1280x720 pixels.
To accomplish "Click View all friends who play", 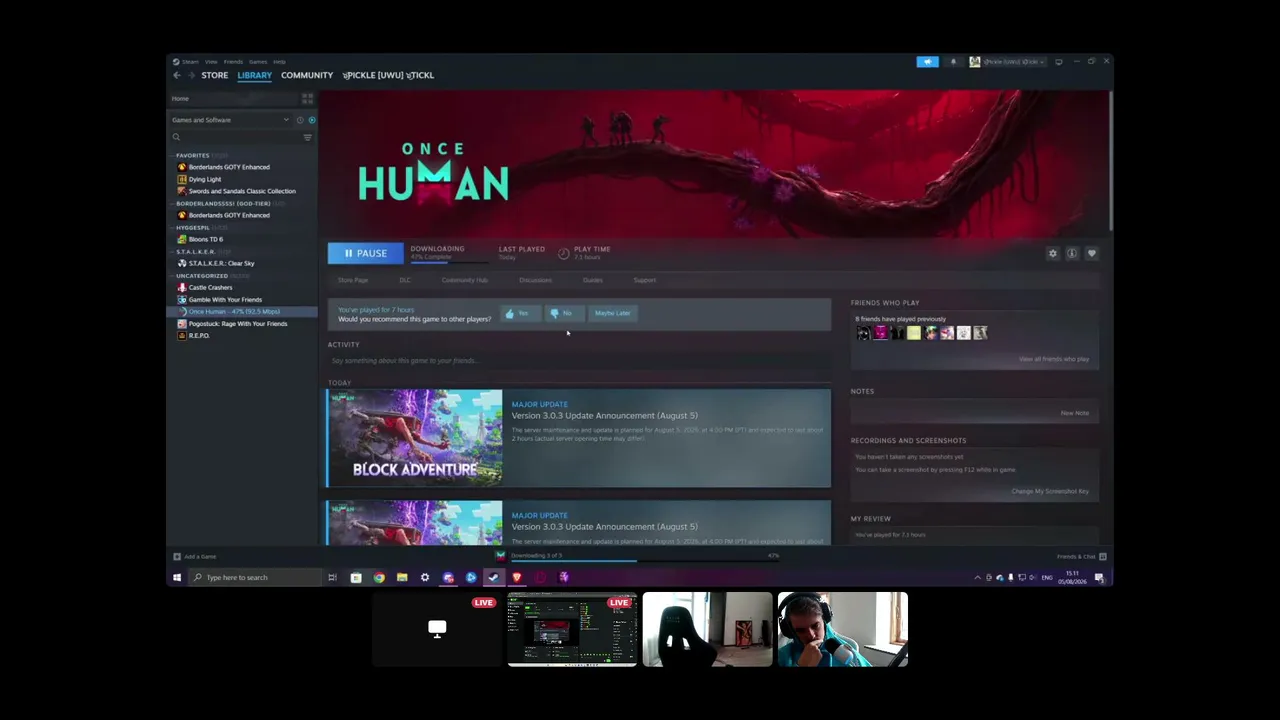I will point(1054,359).
